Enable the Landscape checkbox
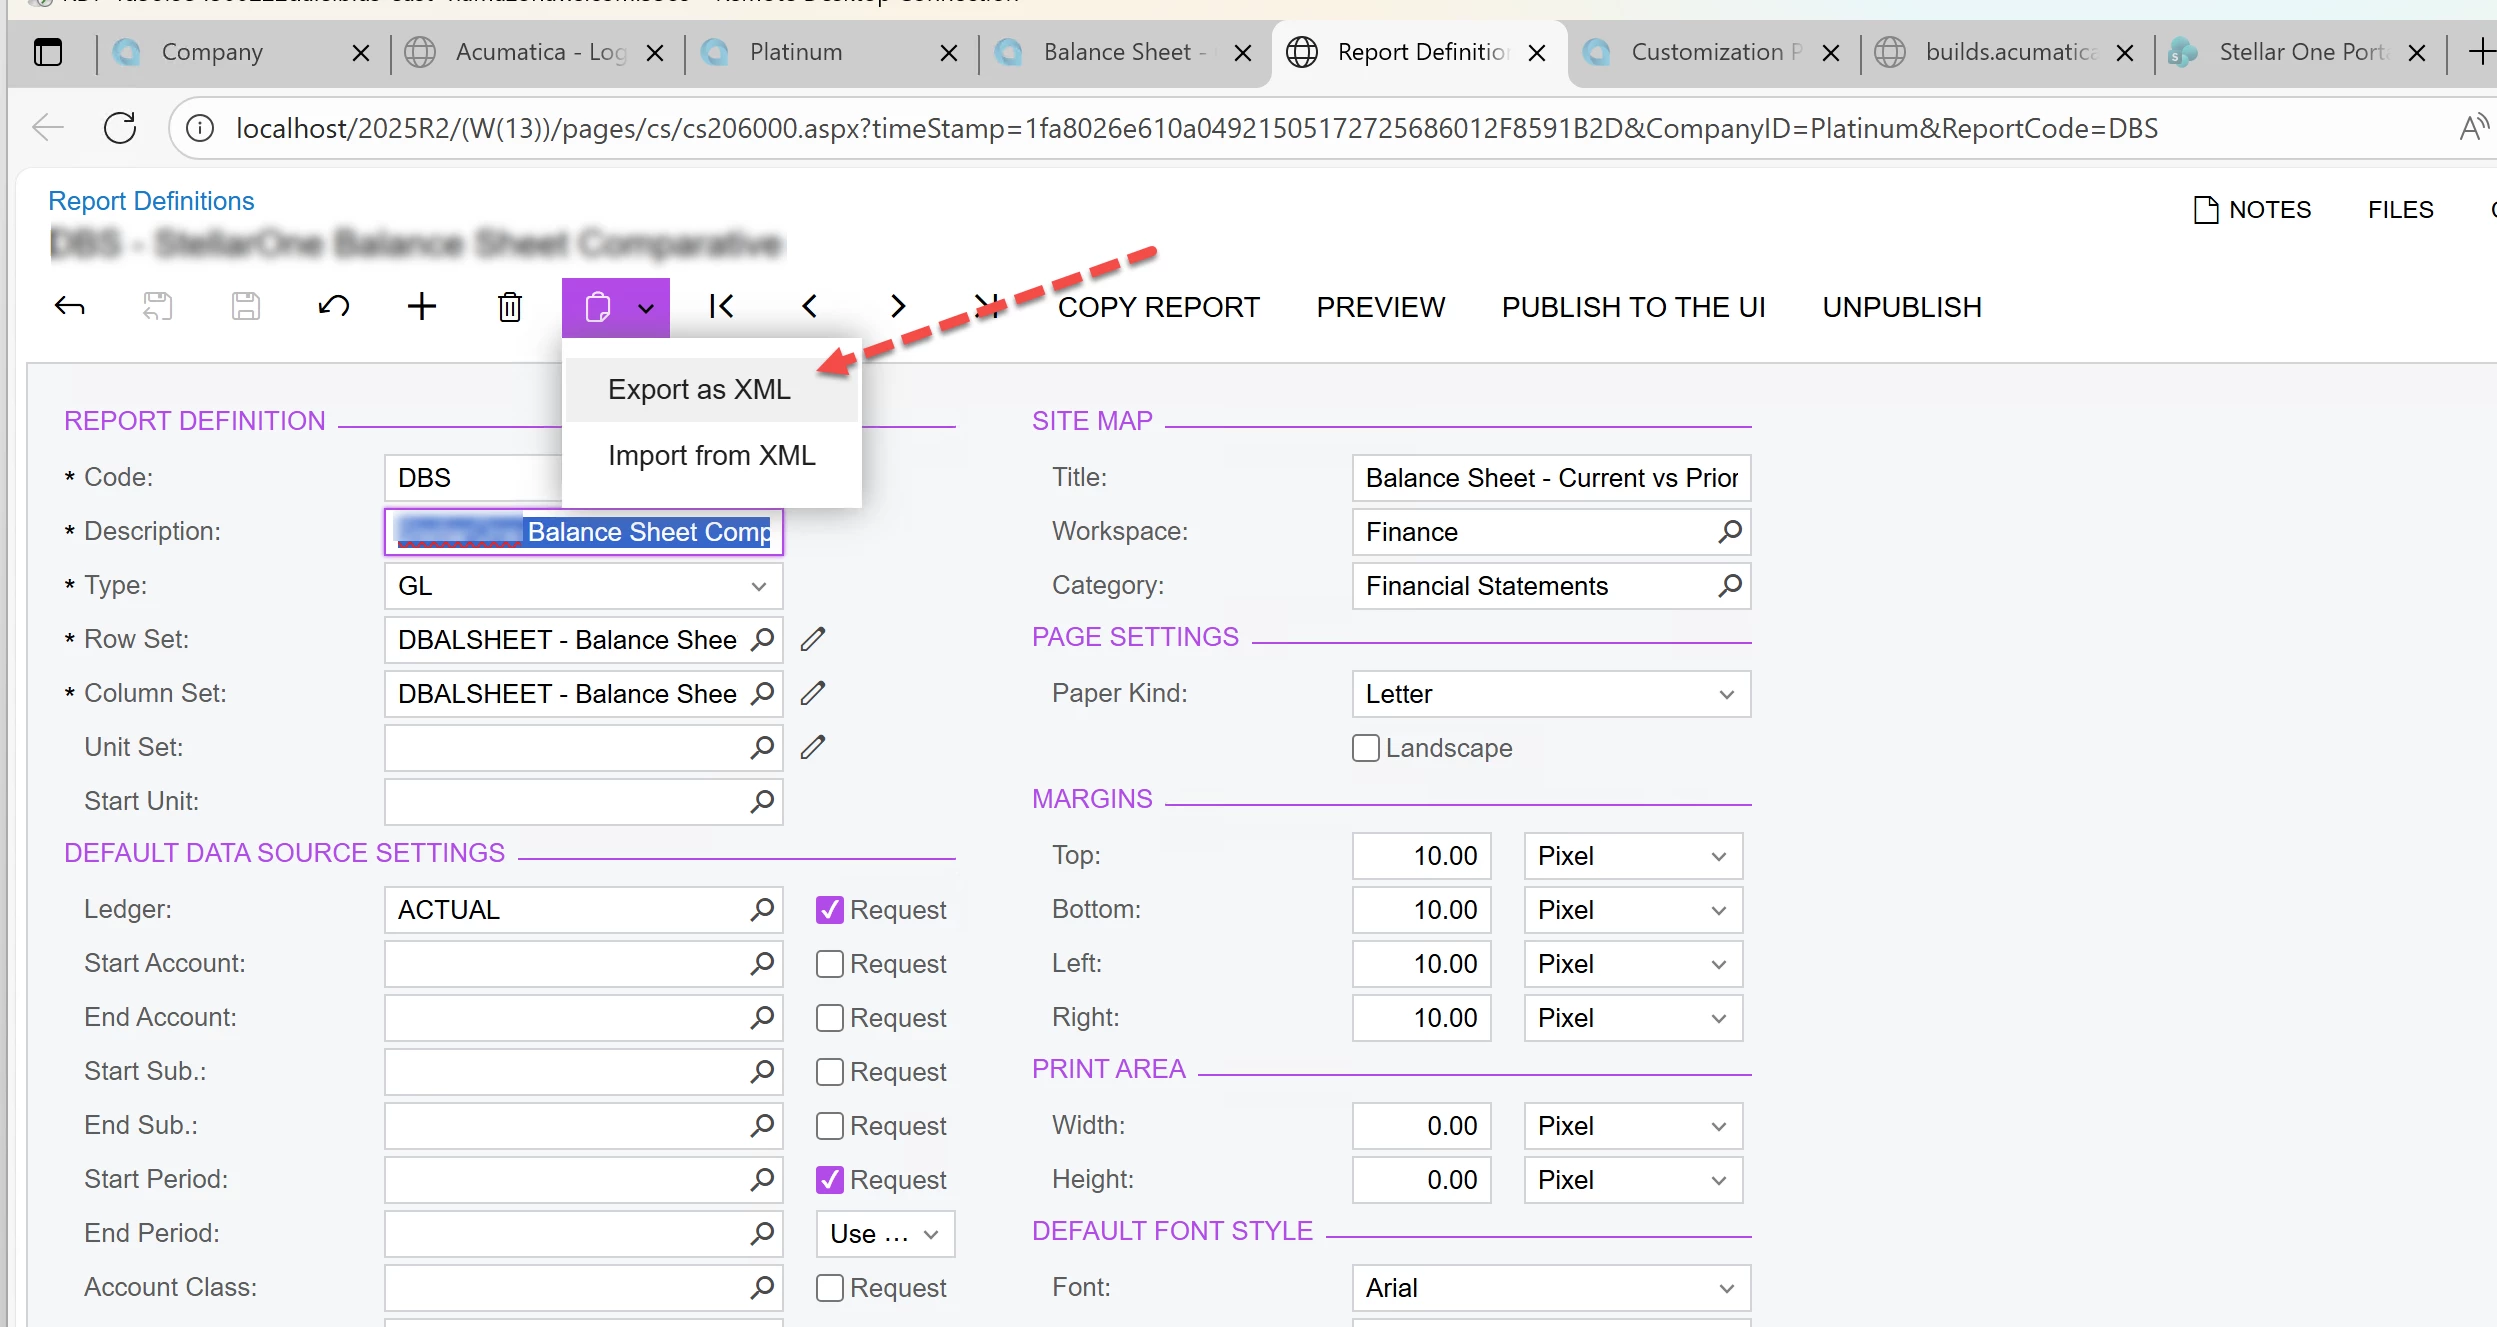This screenshot has height=1327, width=2497. pyautogui.click(x=1365, y=748)
